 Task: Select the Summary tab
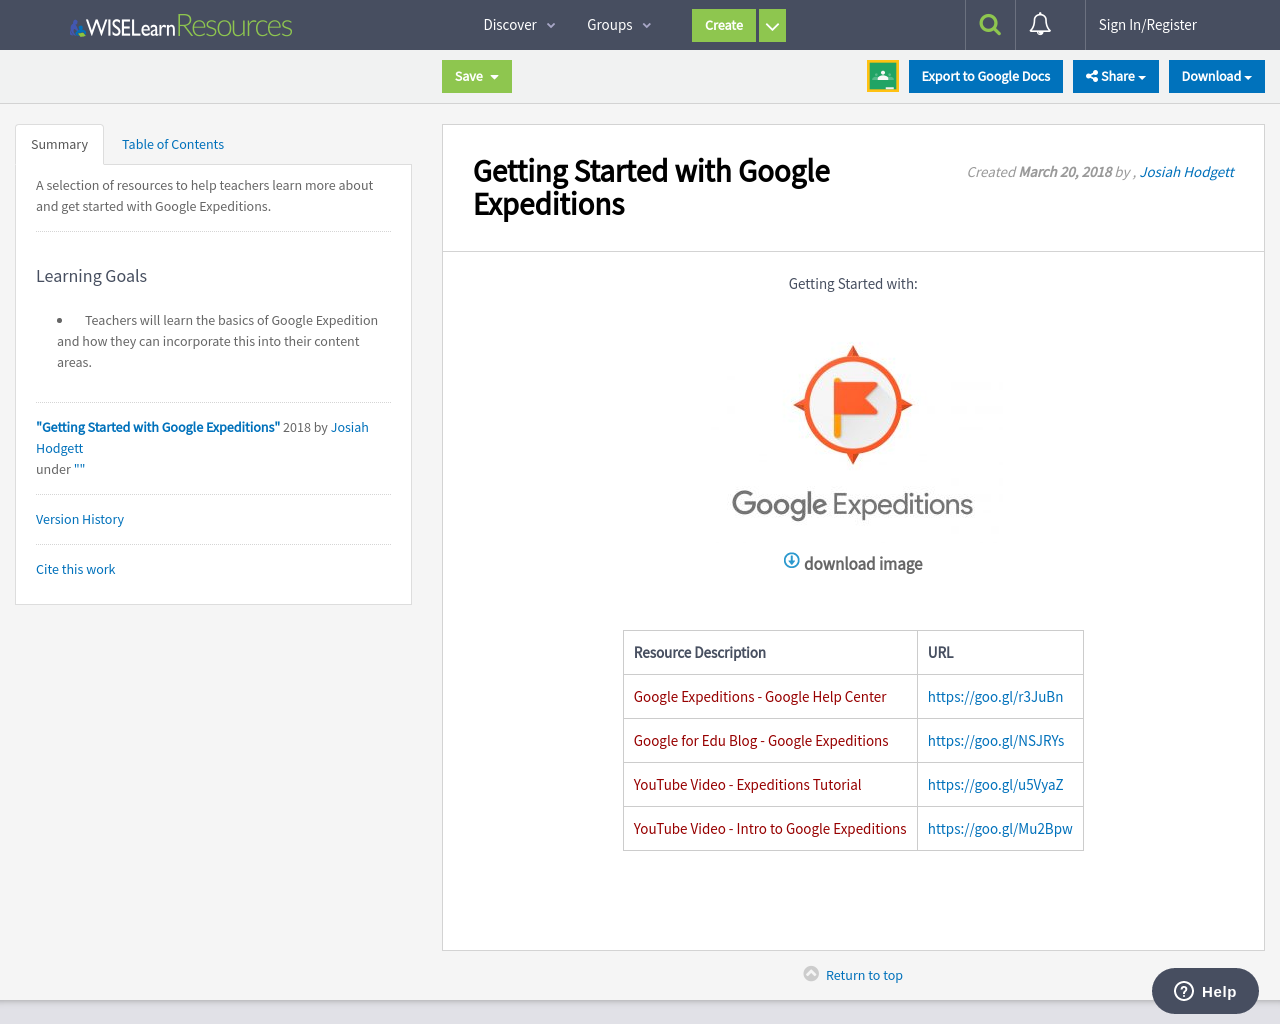click(x=59, y=144)
